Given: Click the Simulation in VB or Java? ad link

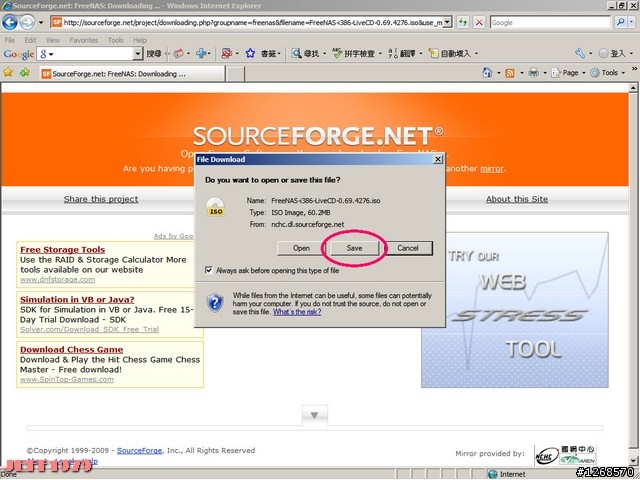Looking at the screenshot, I should (x=77, y=299).
